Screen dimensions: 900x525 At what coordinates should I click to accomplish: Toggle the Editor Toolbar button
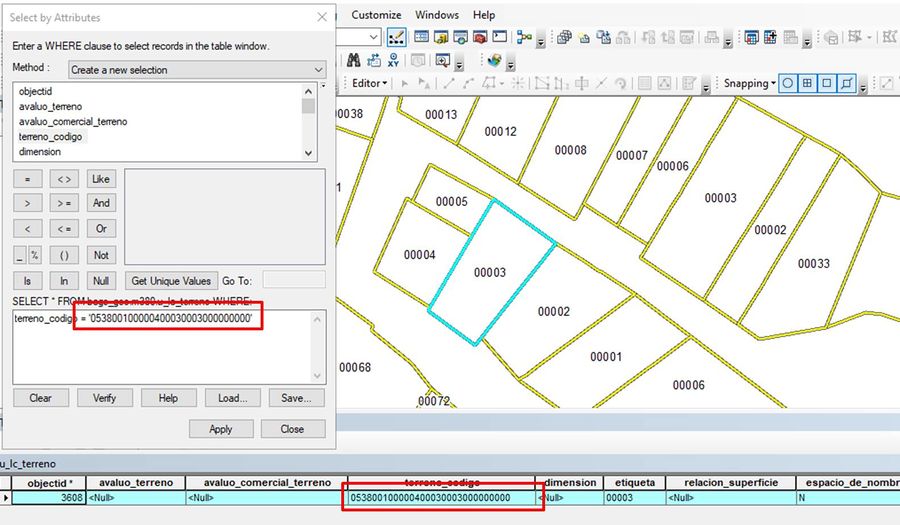click(x=396, y=37)
